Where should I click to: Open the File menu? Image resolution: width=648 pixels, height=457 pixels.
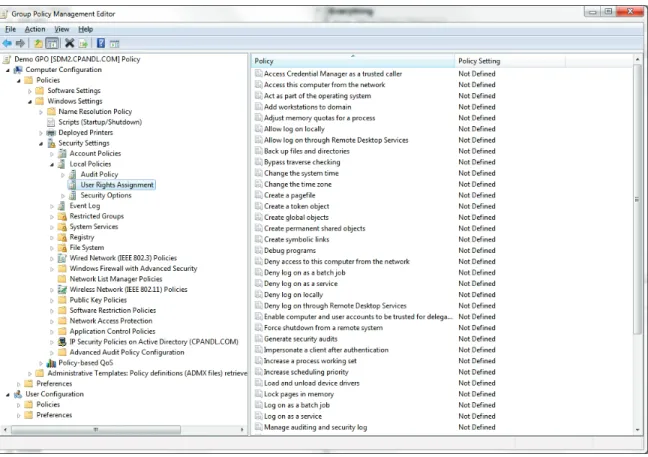pyautogui.click(x=10, y=29)
